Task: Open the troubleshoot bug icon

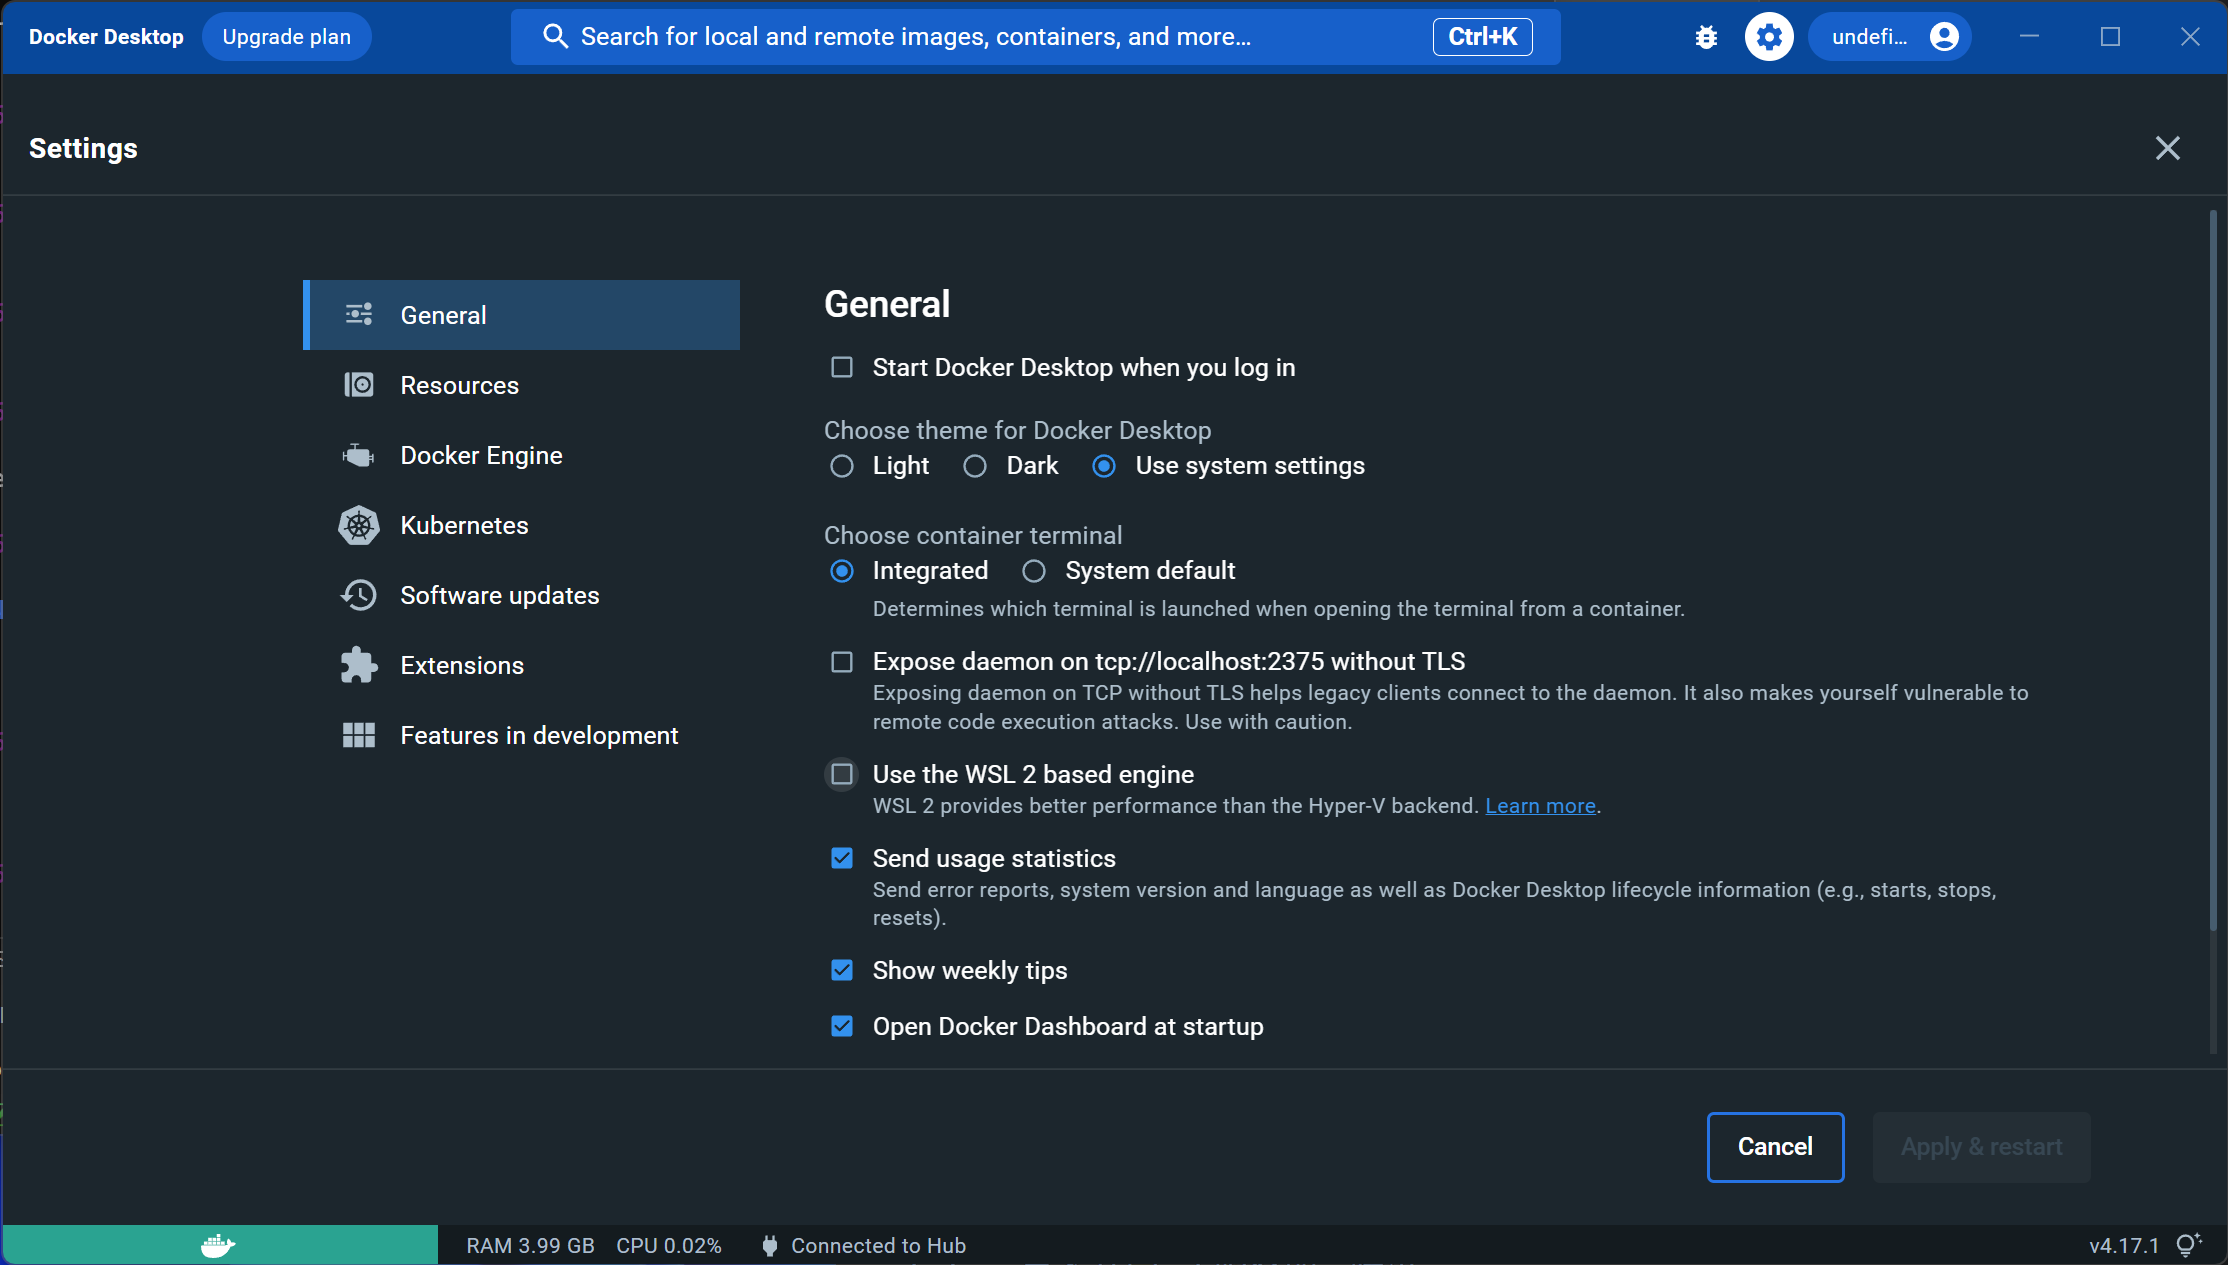Action: (x=1706, y=37)
